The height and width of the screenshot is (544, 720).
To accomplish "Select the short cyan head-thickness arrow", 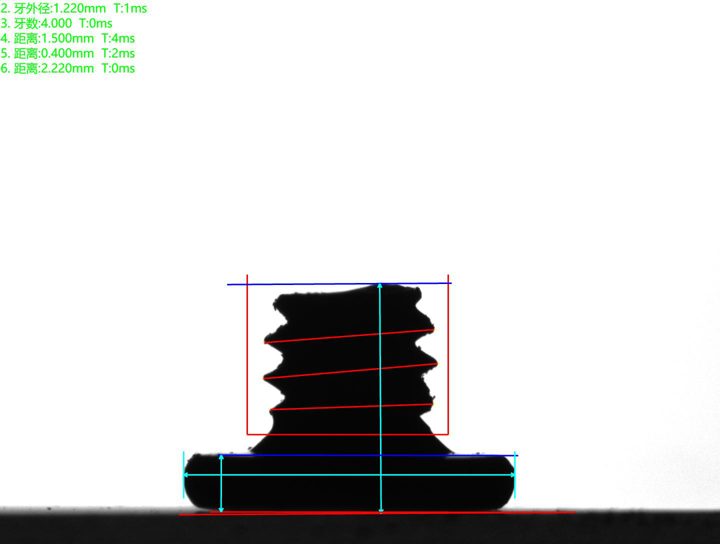I will [x=221, y=485].
